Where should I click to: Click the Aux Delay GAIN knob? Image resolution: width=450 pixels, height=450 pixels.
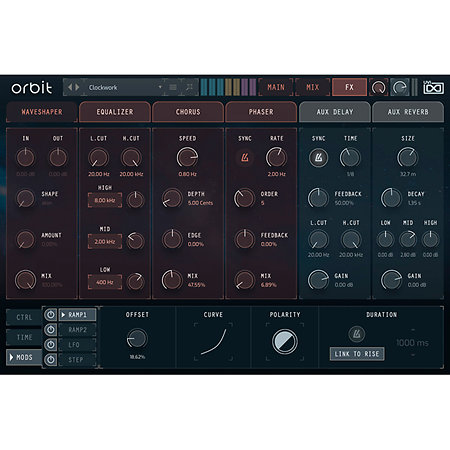point(318,280)
